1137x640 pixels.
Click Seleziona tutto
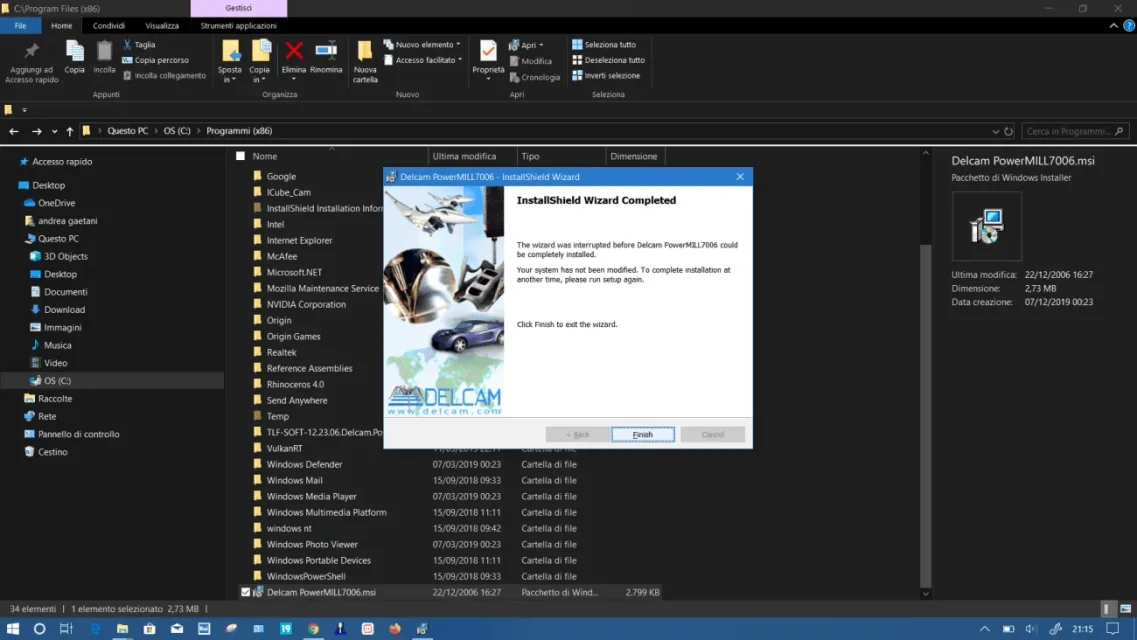click(x=604, y=44)
